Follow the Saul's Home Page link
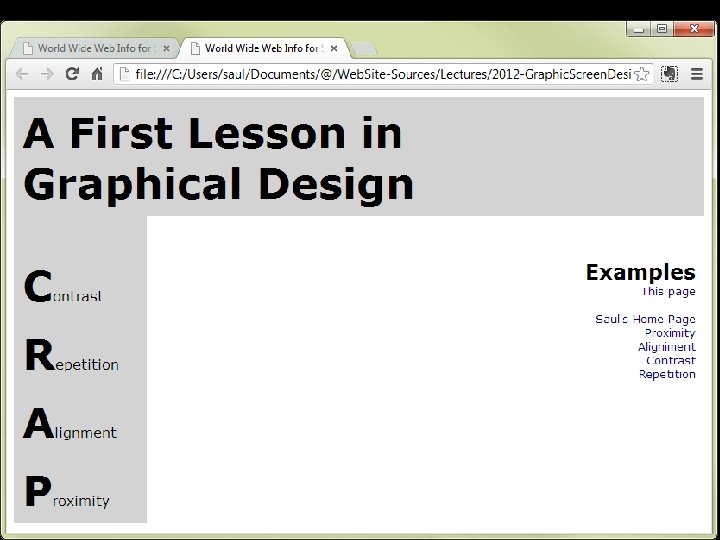Image resolution: width=720 pixels, height=540 pixels. [645, 319]
